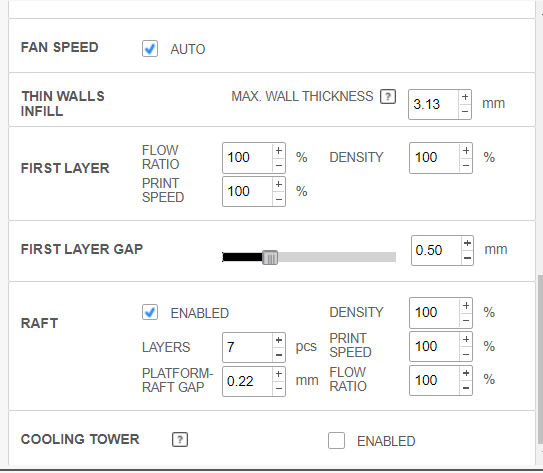Increase Raft print speed value
This screenshot has height=473, width=543.
[x=466, y=339]
